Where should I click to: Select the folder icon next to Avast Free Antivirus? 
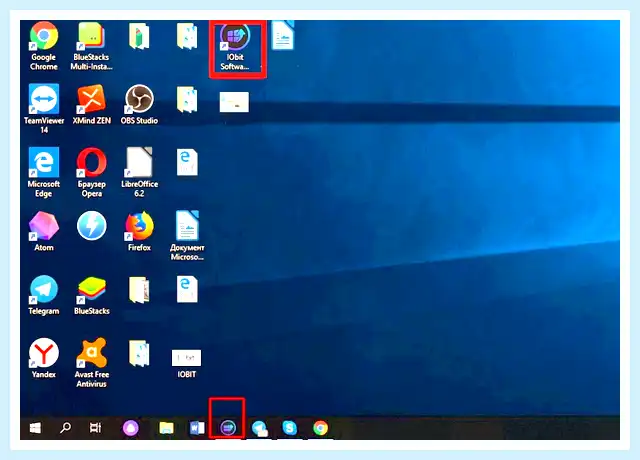[139, 353]
